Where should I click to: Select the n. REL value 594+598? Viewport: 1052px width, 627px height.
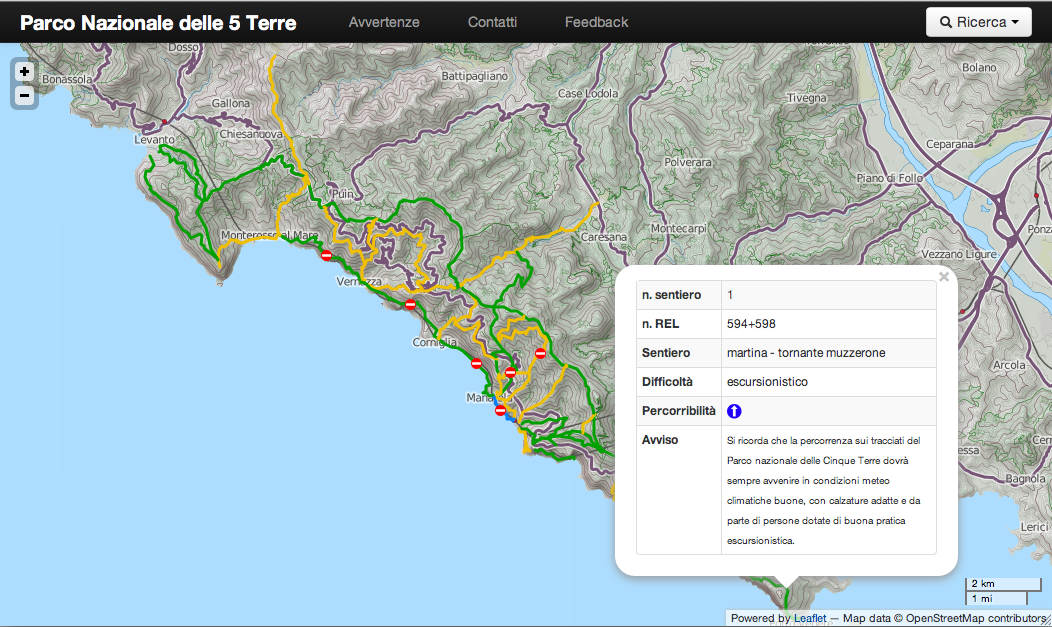[751, 324]
